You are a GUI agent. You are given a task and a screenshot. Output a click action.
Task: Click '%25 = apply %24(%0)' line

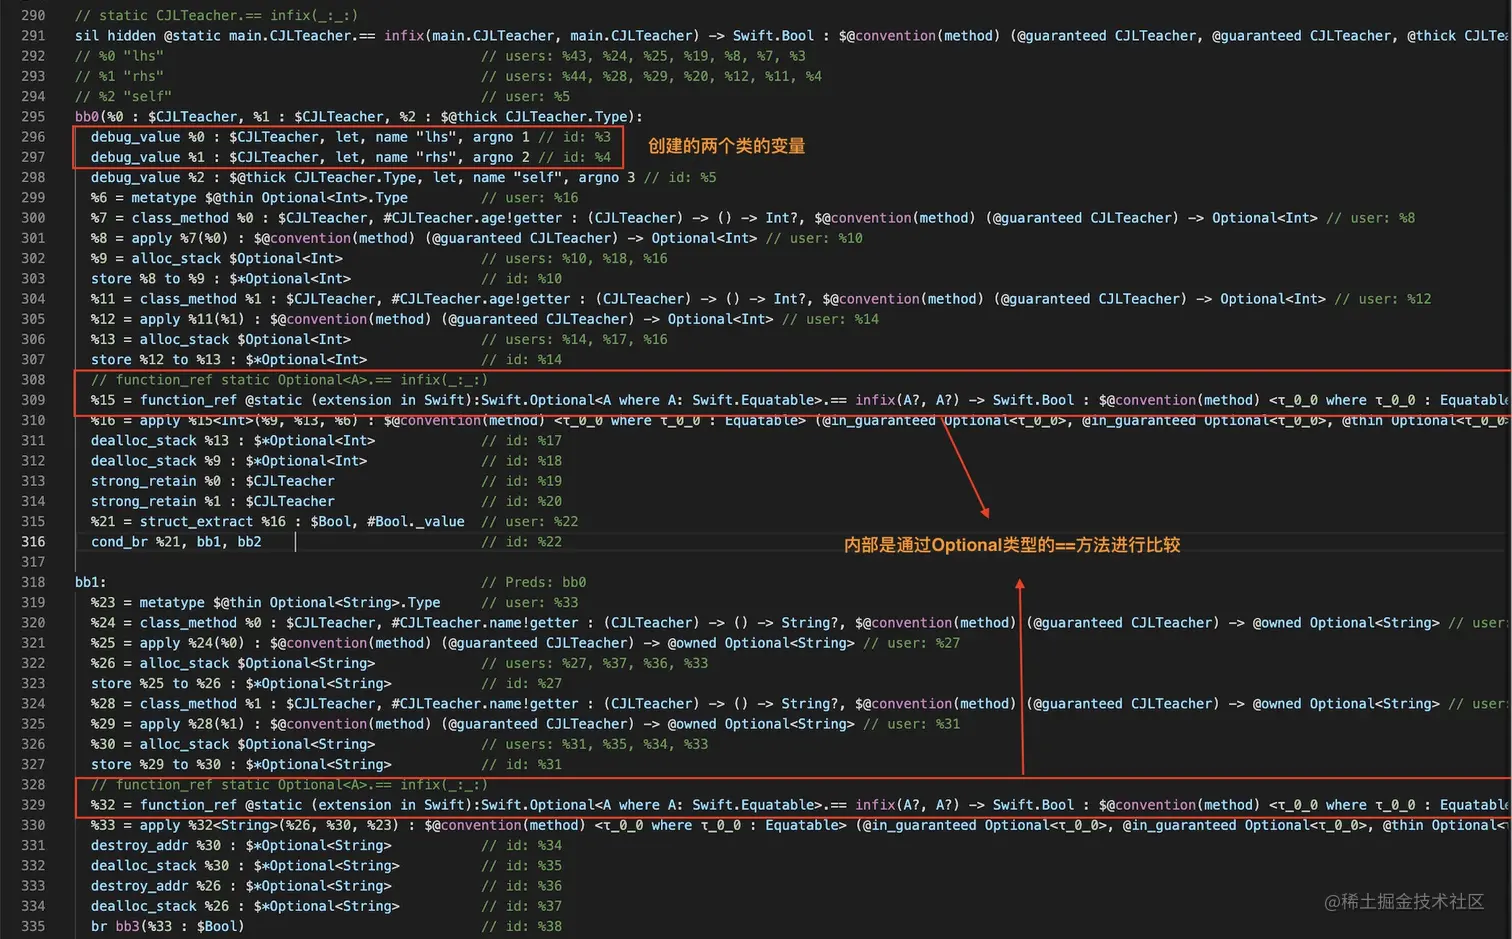coord(525,643)
